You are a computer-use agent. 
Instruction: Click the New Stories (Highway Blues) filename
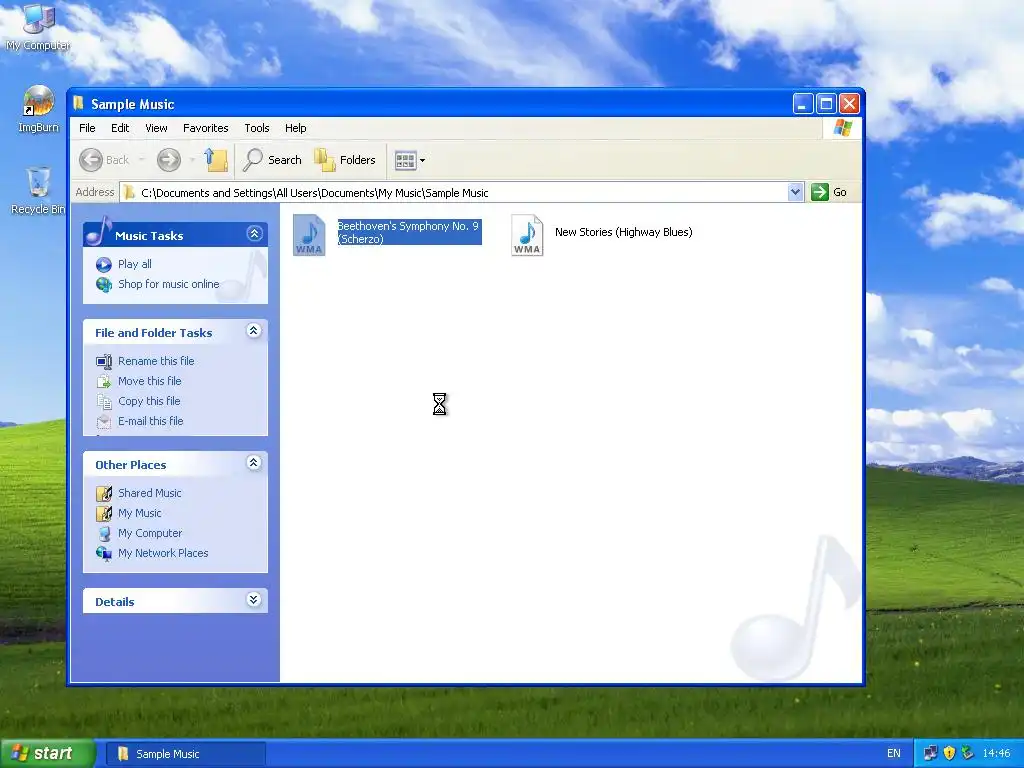click(624, 232)
